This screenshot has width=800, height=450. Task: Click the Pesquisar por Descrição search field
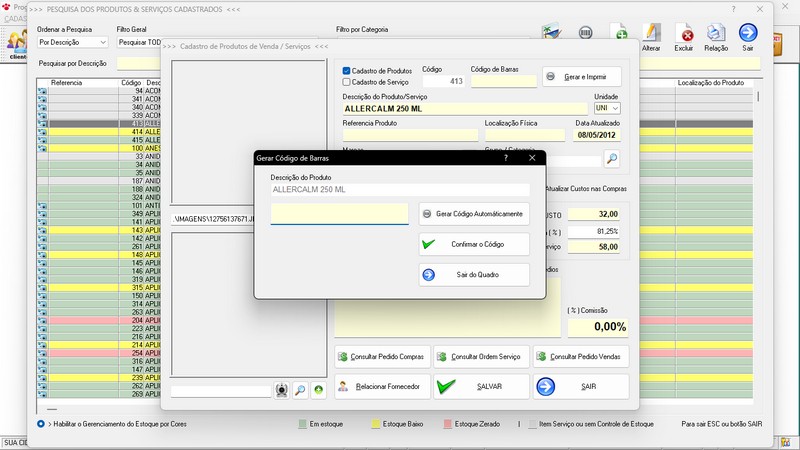pyautogui.click(x=139, y=64)
